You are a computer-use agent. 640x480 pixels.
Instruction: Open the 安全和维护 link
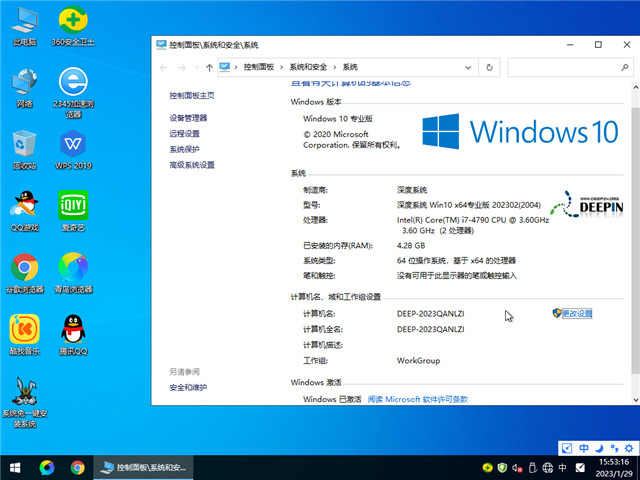pos(188,387)
